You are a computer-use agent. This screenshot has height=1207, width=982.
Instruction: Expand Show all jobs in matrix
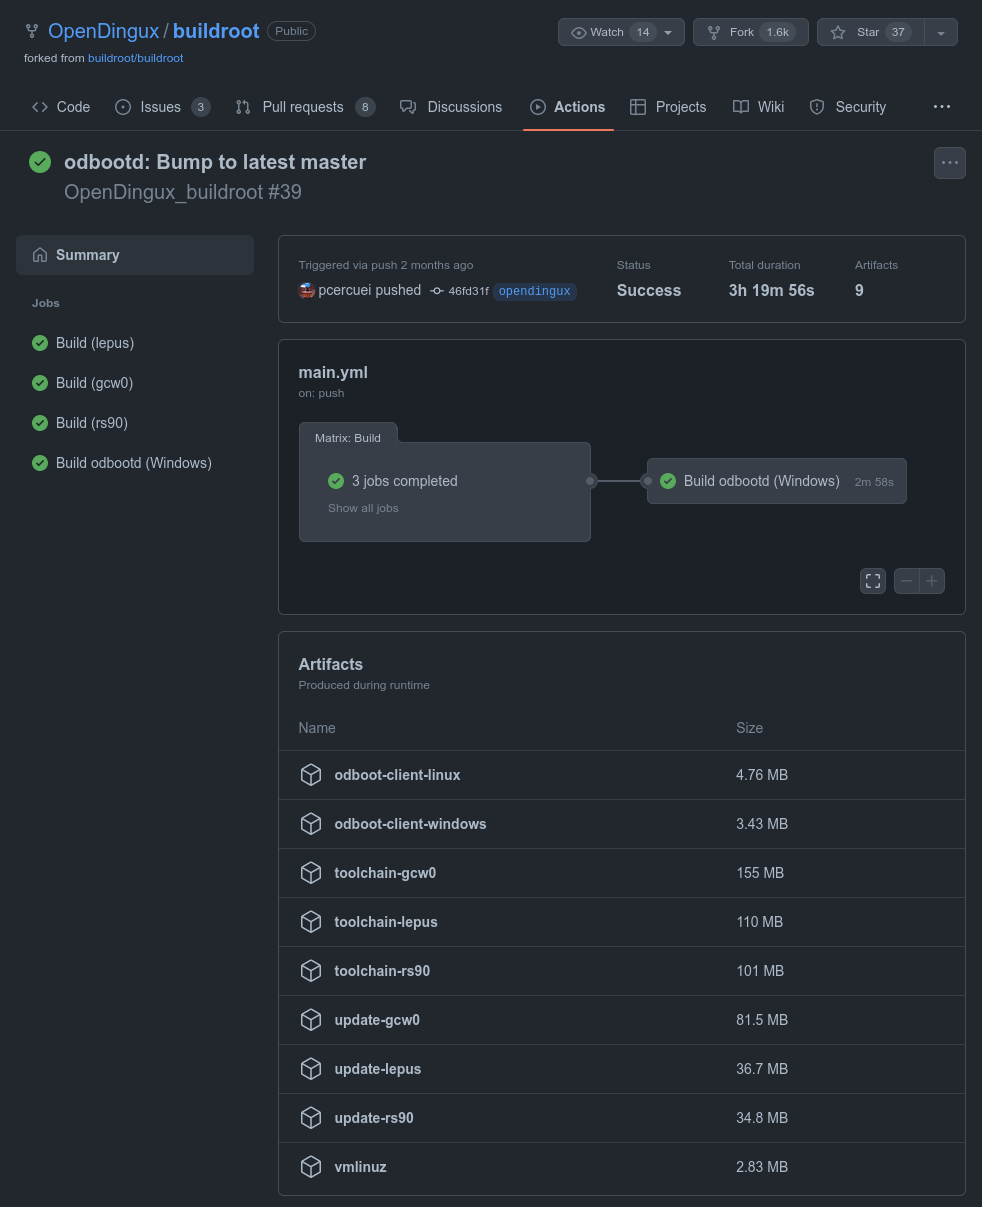click(x=363, y=508)
